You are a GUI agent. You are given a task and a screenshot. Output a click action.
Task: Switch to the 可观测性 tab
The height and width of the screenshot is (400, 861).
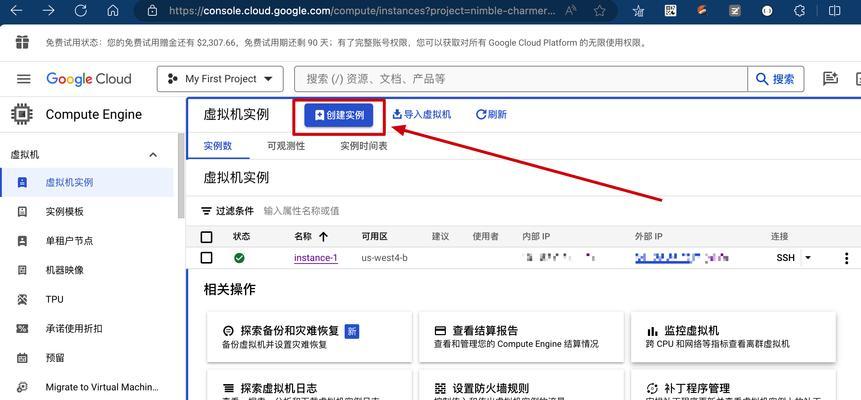pyautogui.click(x=286, y=146)
